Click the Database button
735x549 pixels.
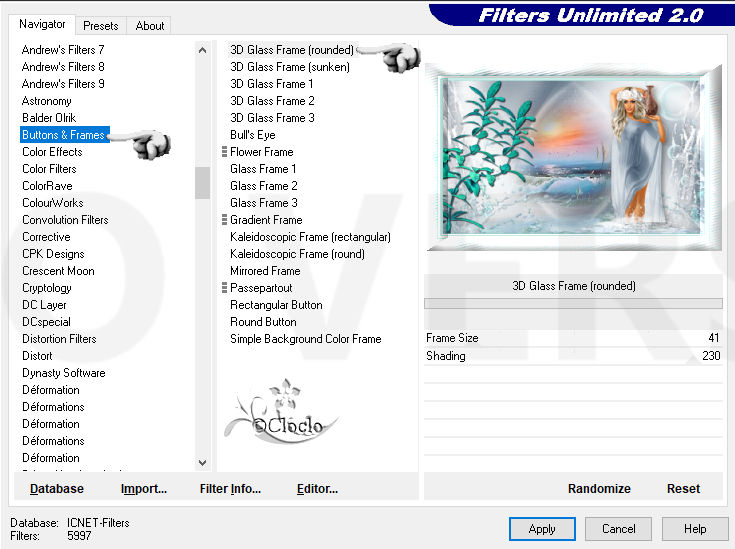[57, 489]
